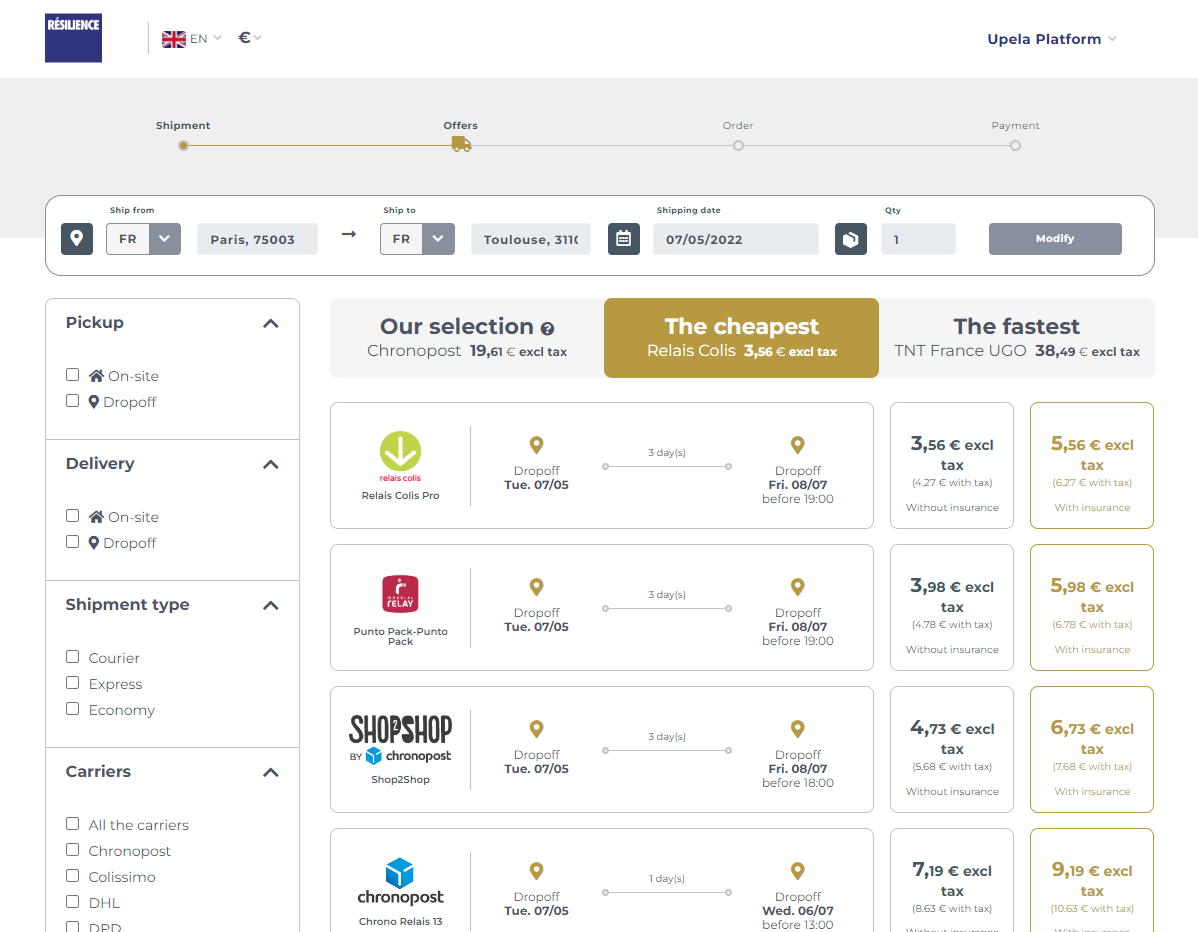The height and width of the screenshot is (932, 1198).
Task: Click the Shop2Shop by Chronopost logo
Action: [400, 739]
